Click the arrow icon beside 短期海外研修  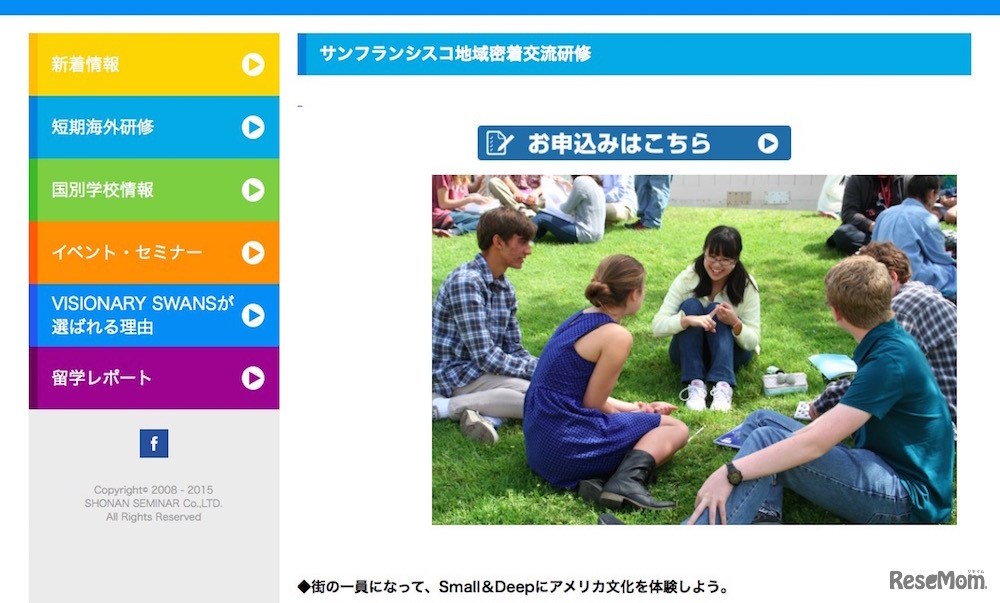pyautogui.click(x=253, y=127)
